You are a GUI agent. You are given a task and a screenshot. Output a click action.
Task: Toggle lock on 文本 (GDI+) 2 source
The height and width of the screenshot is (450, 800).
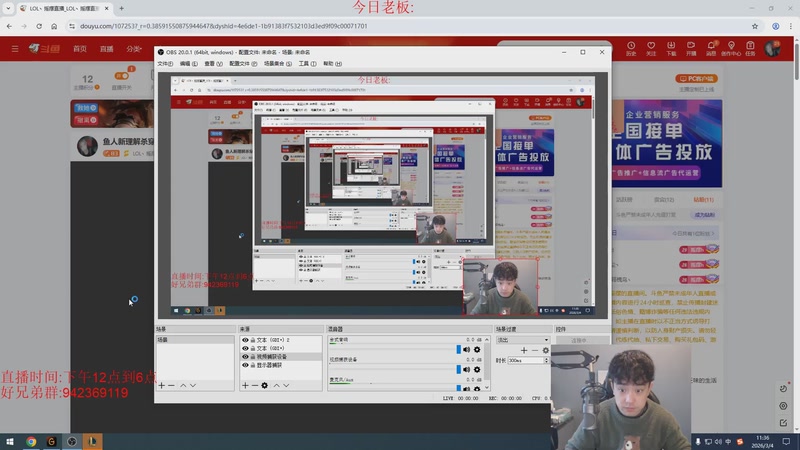(x=253, y=340)
